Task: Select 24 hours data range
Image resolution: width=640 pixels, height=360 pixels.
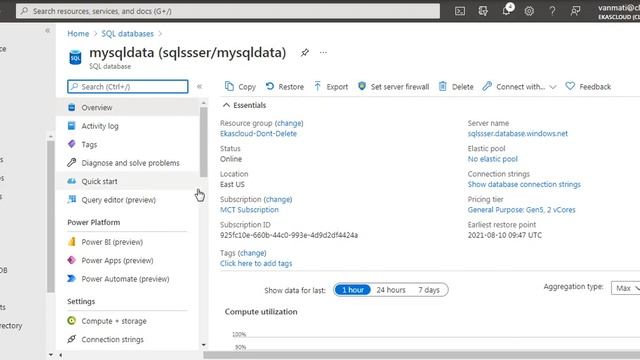Action: pyautogui.click(x=391, y=290)
